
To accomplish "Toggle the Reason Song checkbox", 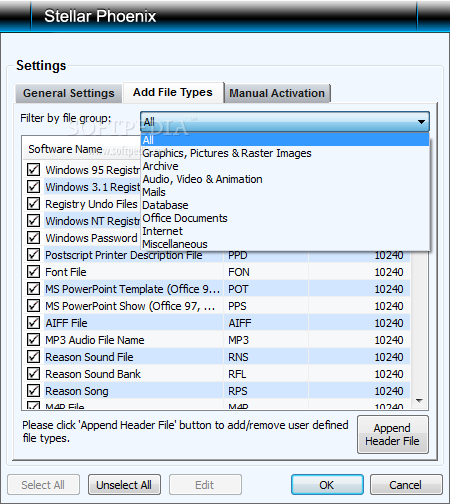I will click(33, 391).
